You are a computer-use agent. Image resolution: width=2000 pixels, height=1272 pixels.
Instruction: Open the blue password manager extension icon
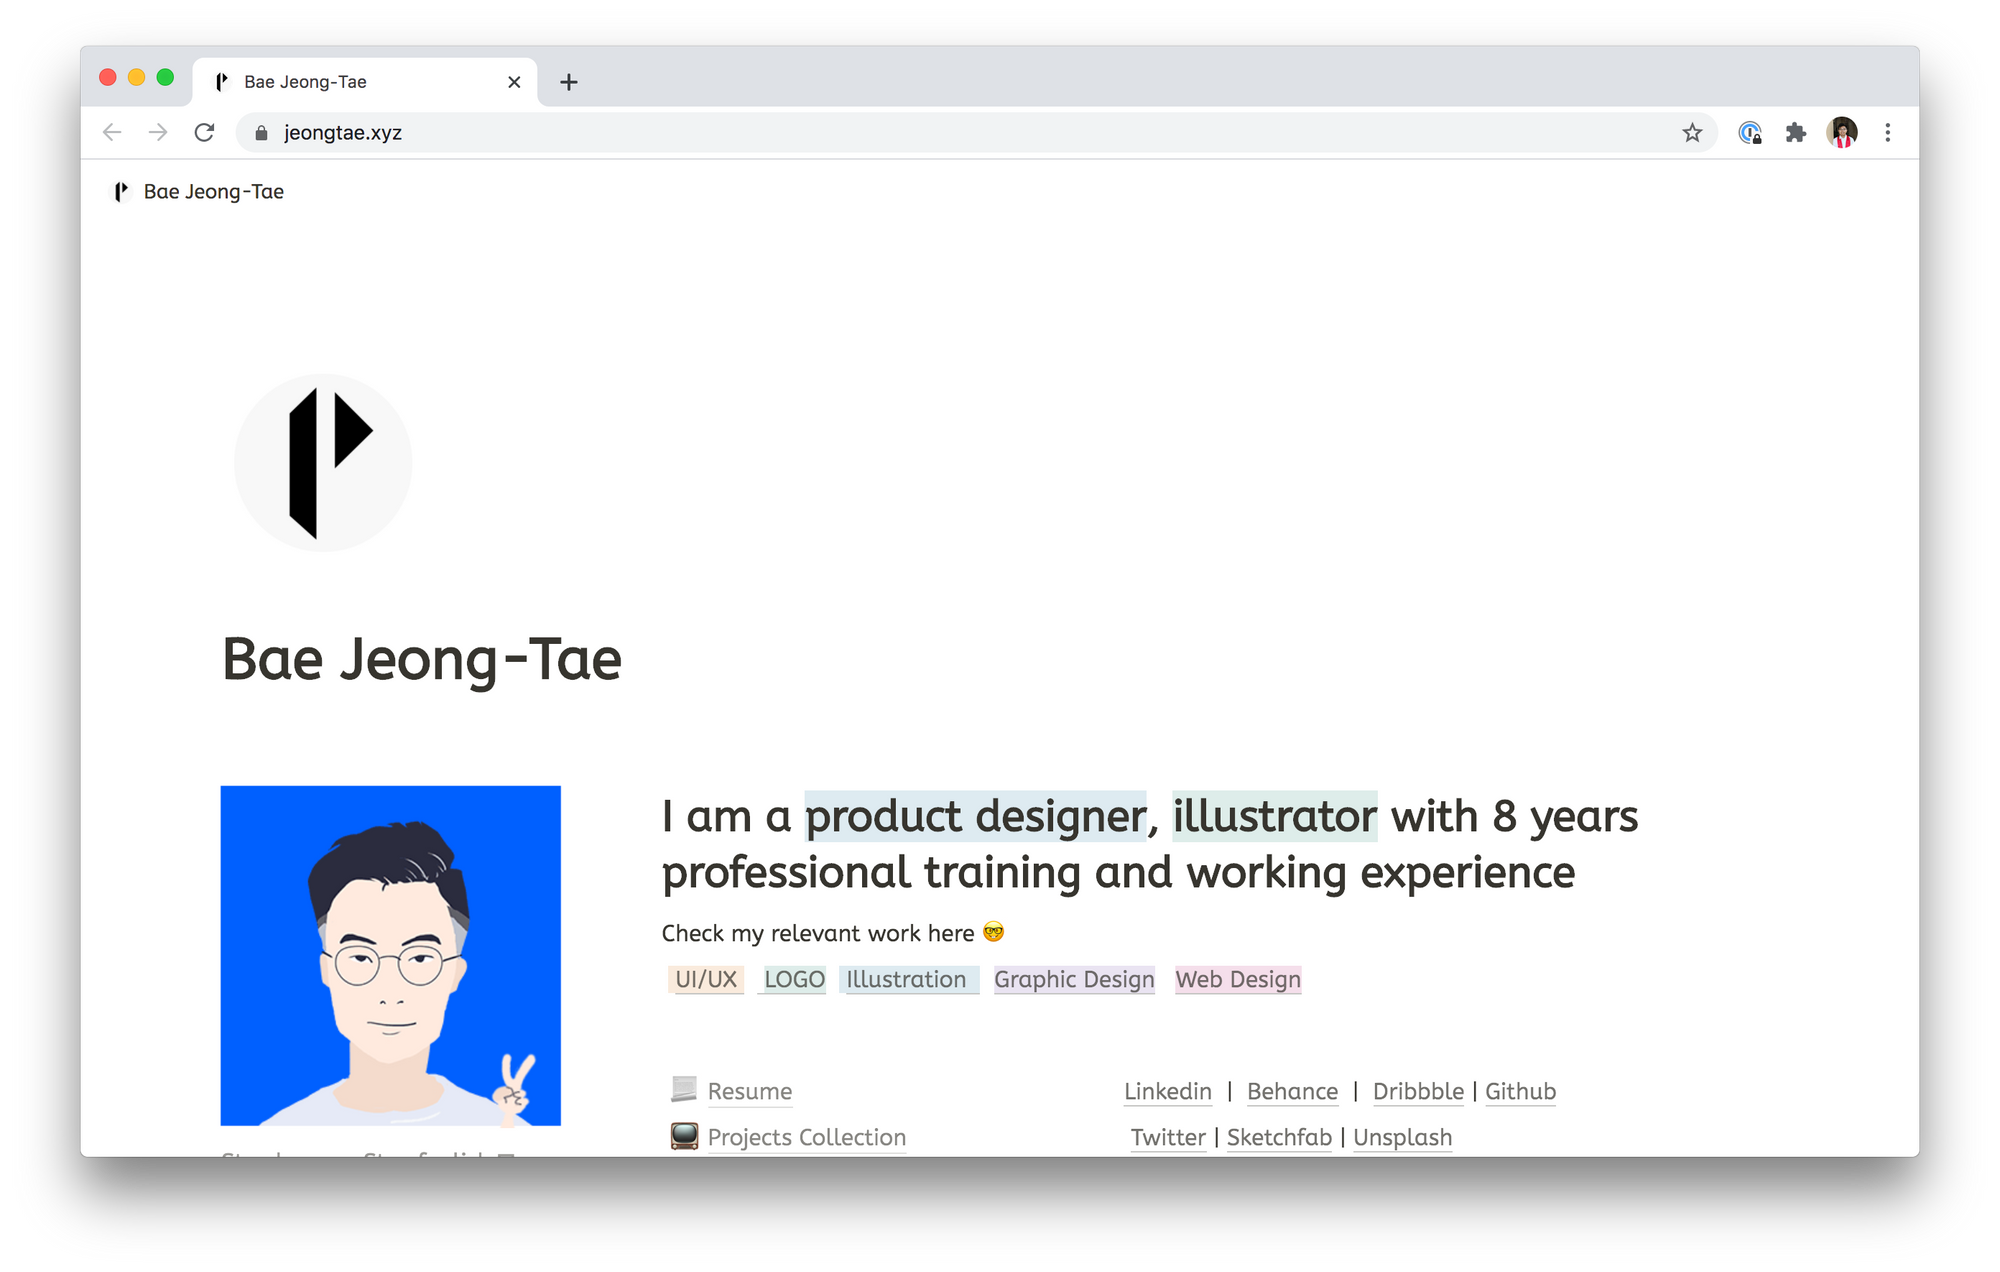point(1749,132)
